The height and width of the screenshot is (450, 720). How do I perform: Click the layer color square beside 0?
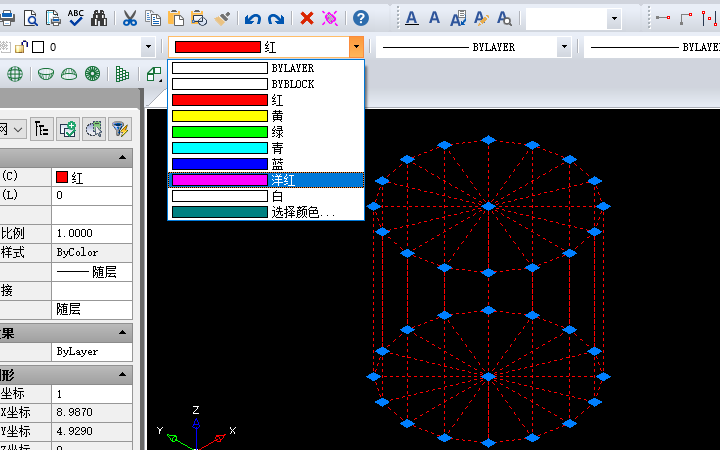(38, 47)
